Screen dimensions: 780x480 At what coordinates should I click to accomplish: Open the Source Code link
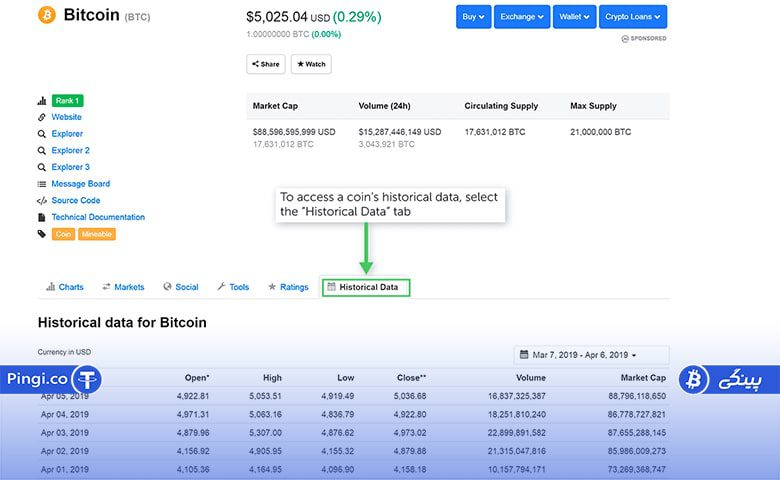coord(76,201)
